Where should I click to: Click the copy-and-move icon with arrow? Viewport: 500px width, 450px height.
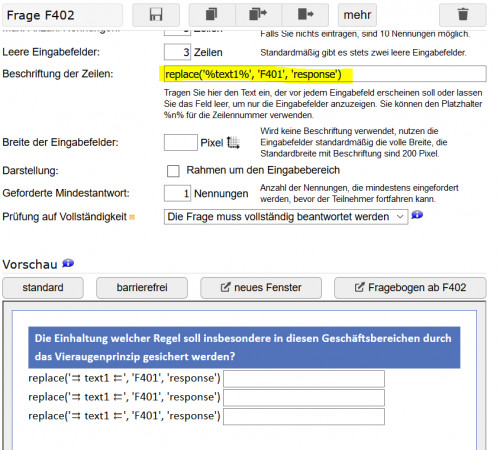258,15
